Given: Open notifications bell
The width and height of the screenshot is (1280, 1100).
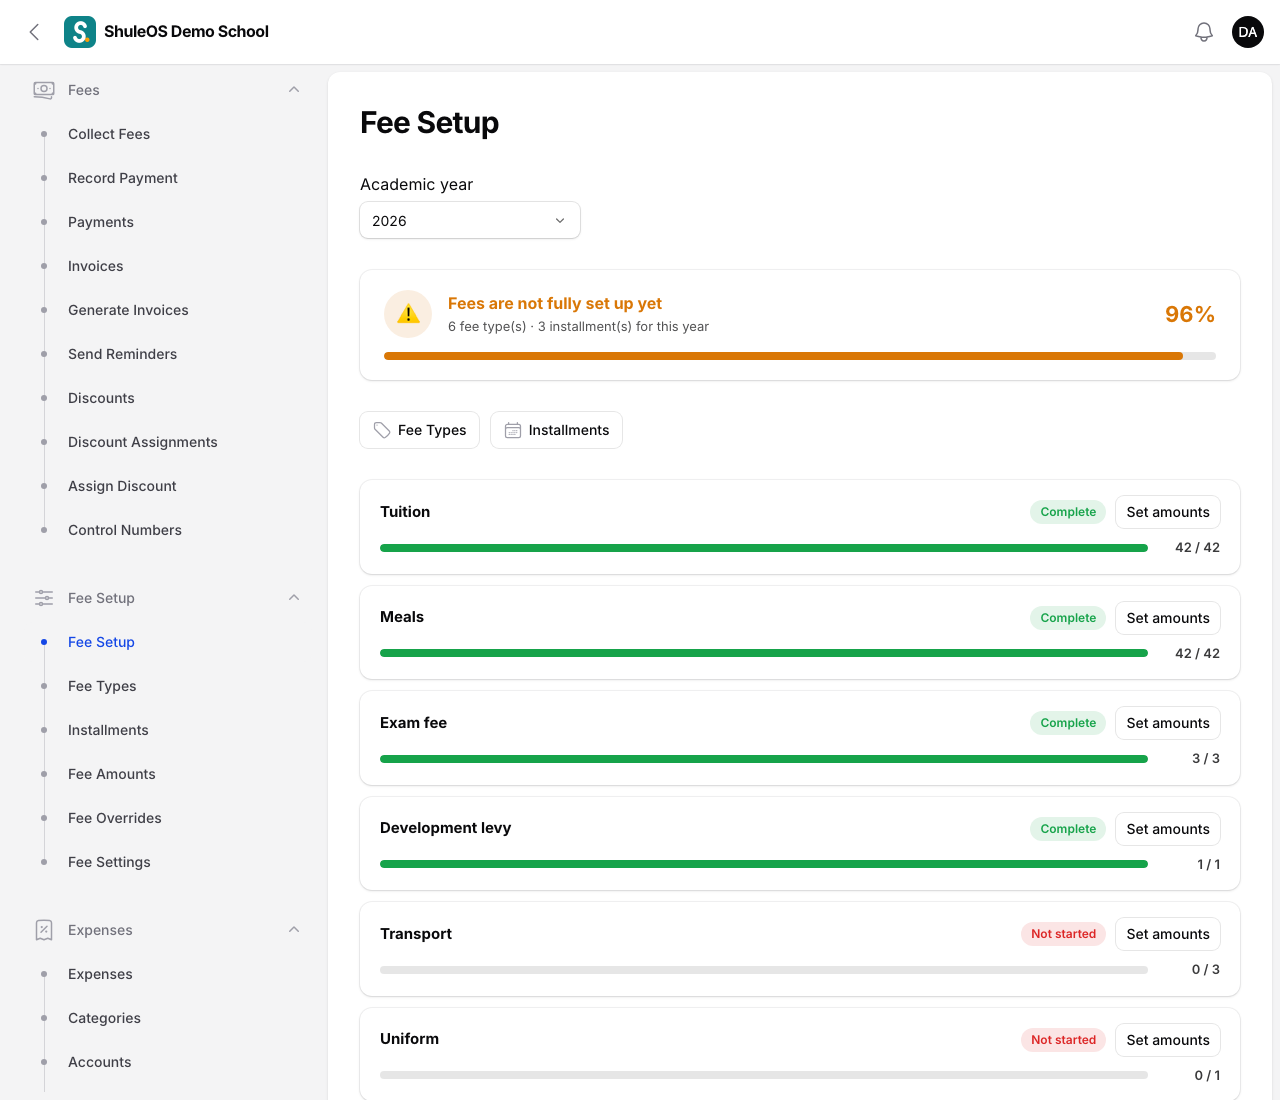Looking at the screenshot, I should (x=1204, y=32).
